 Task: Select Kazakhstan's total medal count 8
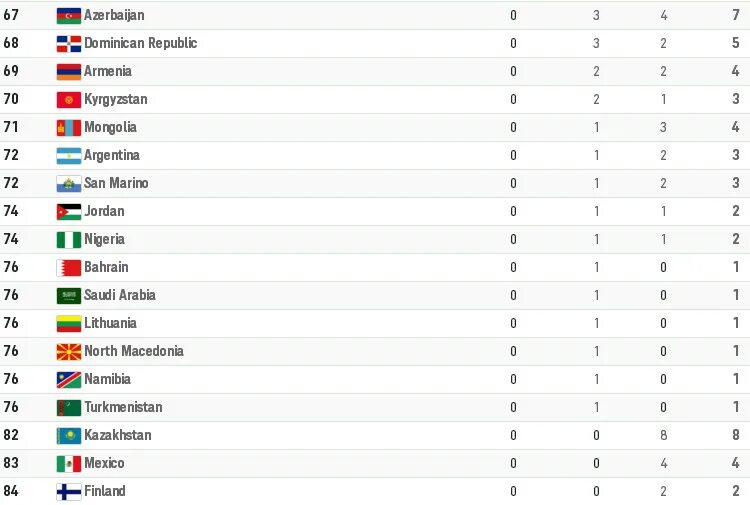click(x=736, y=435)
